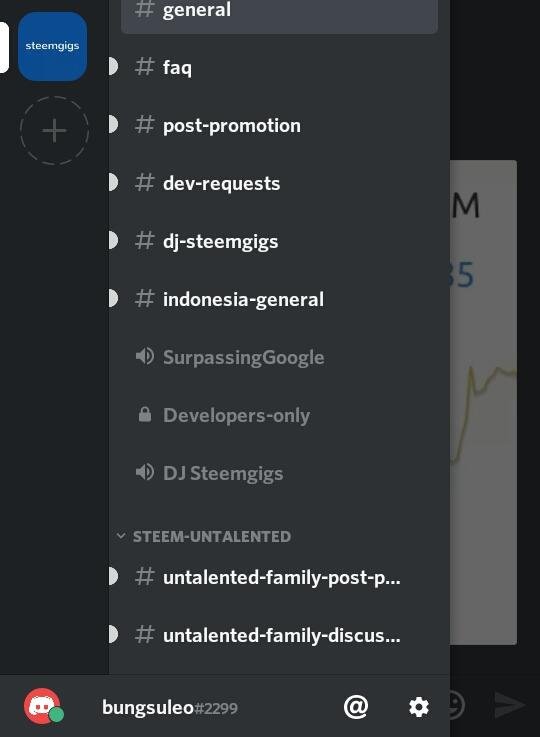This screenshot has height=737, width=540.
Task: Open mentions with the @ icon
Action: (x=356, y=707)
